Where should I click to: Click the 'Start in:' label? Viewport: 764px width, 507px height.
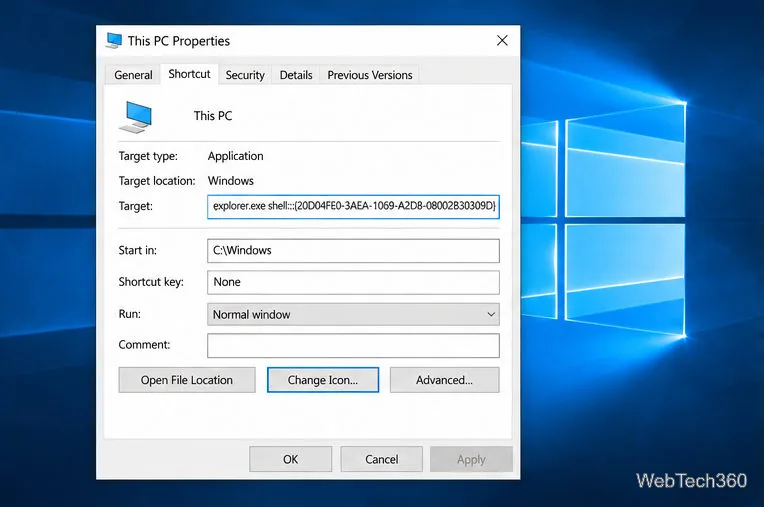[x=137, y=250]
